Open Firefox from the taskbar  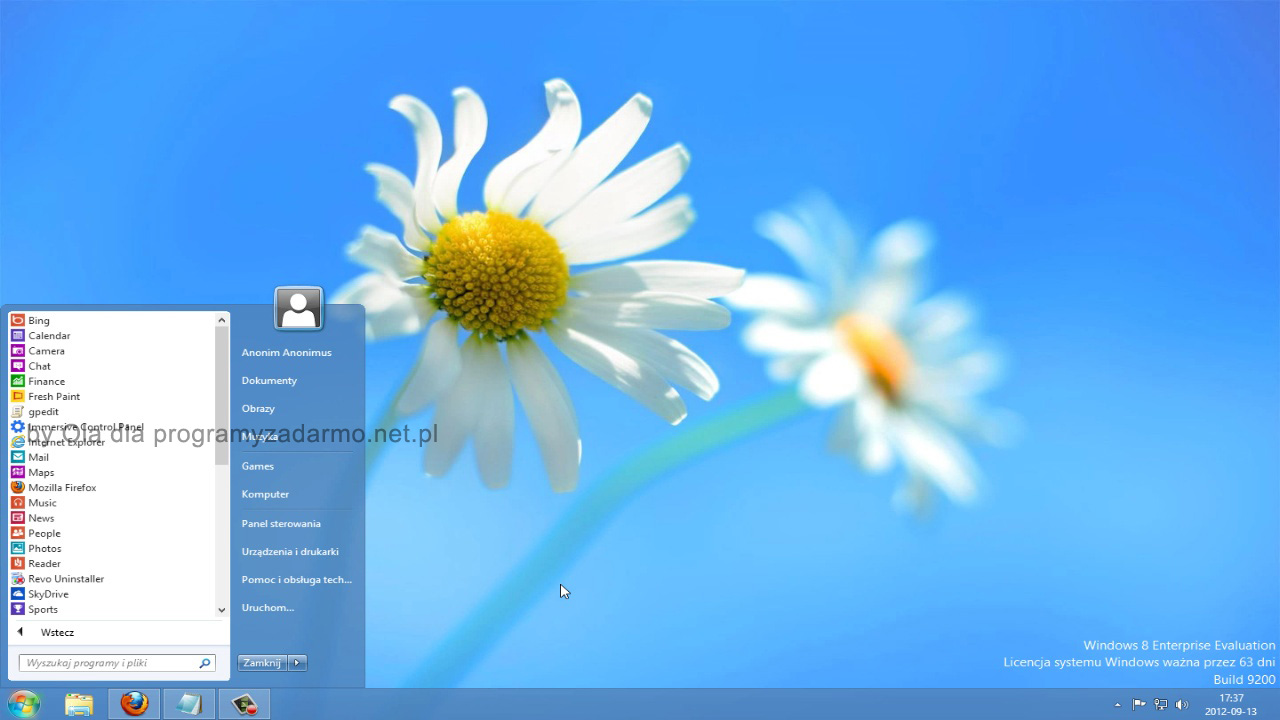135,704
